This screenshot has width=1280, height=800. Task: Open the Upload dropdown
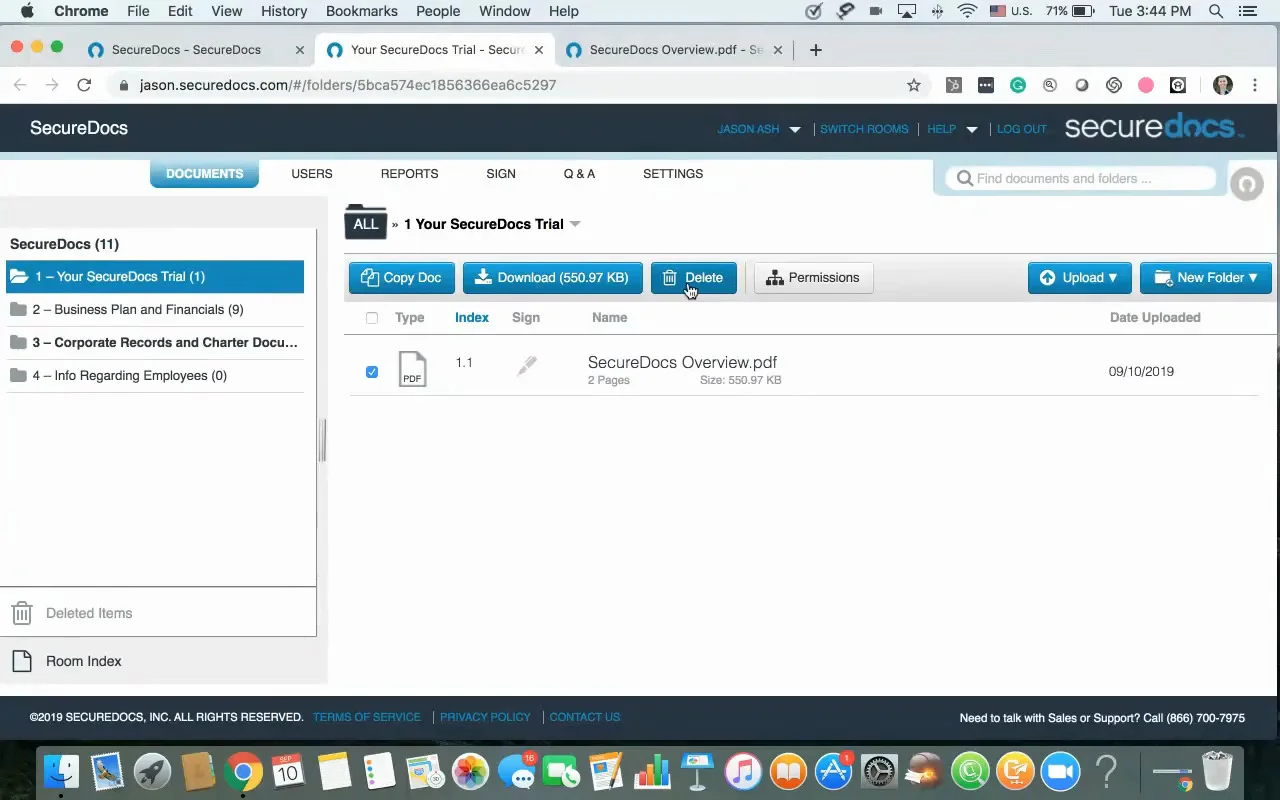pos(1079,278)
